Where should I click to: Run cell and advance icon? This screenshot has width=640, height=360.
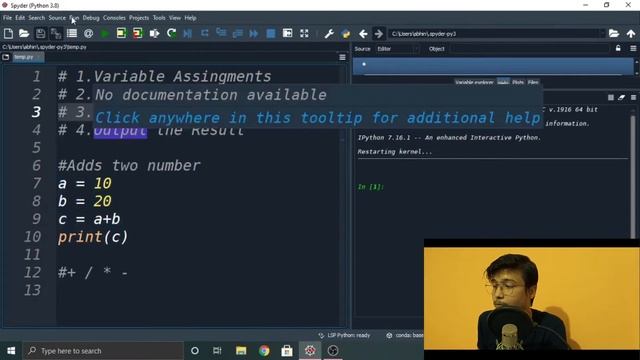[138, 33]
